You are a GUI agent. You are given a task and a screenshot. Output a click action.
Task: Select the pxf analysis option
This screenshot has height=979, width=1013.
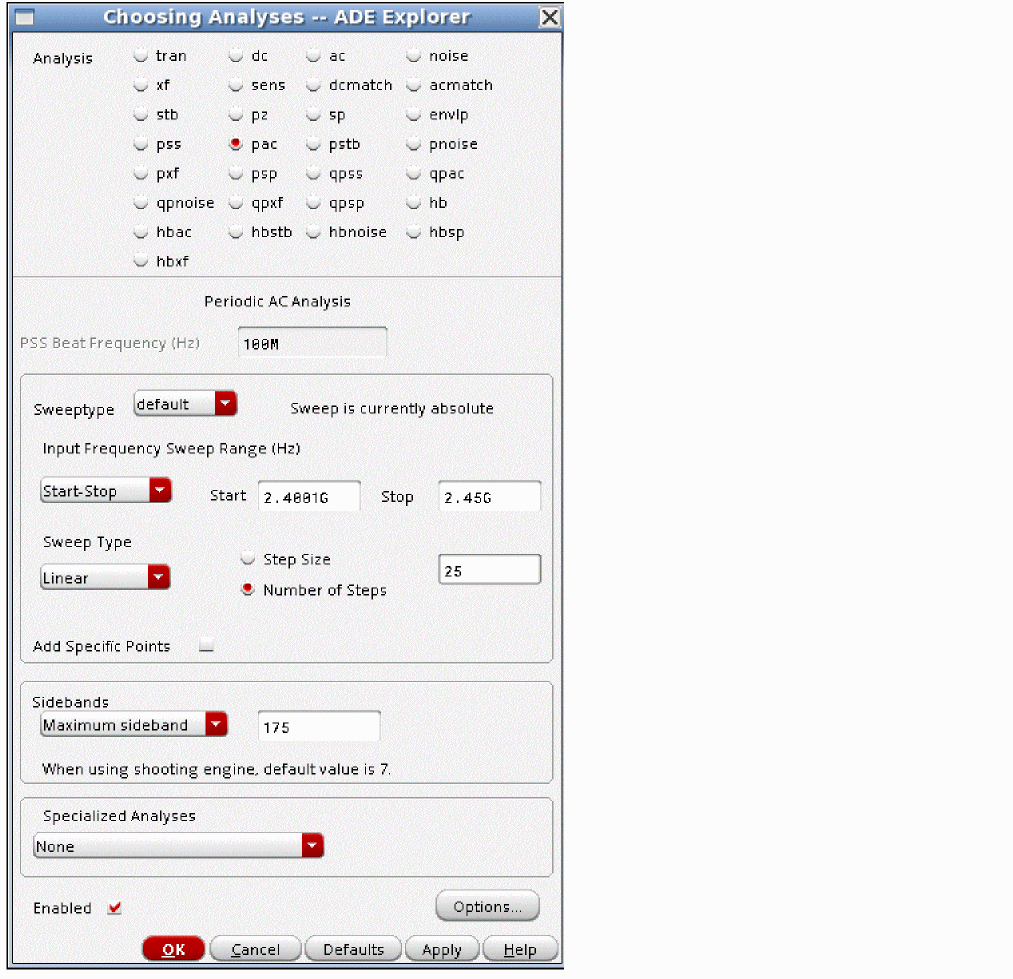pos(141,173)
